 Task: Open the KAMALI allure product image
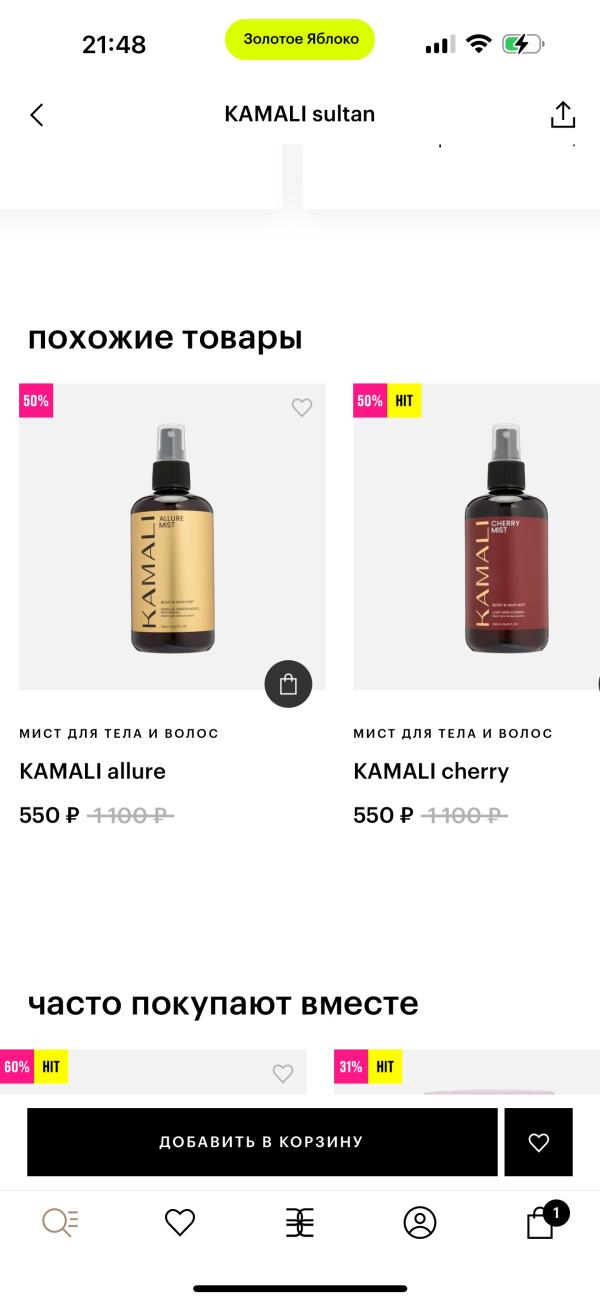tap(172, 537)
